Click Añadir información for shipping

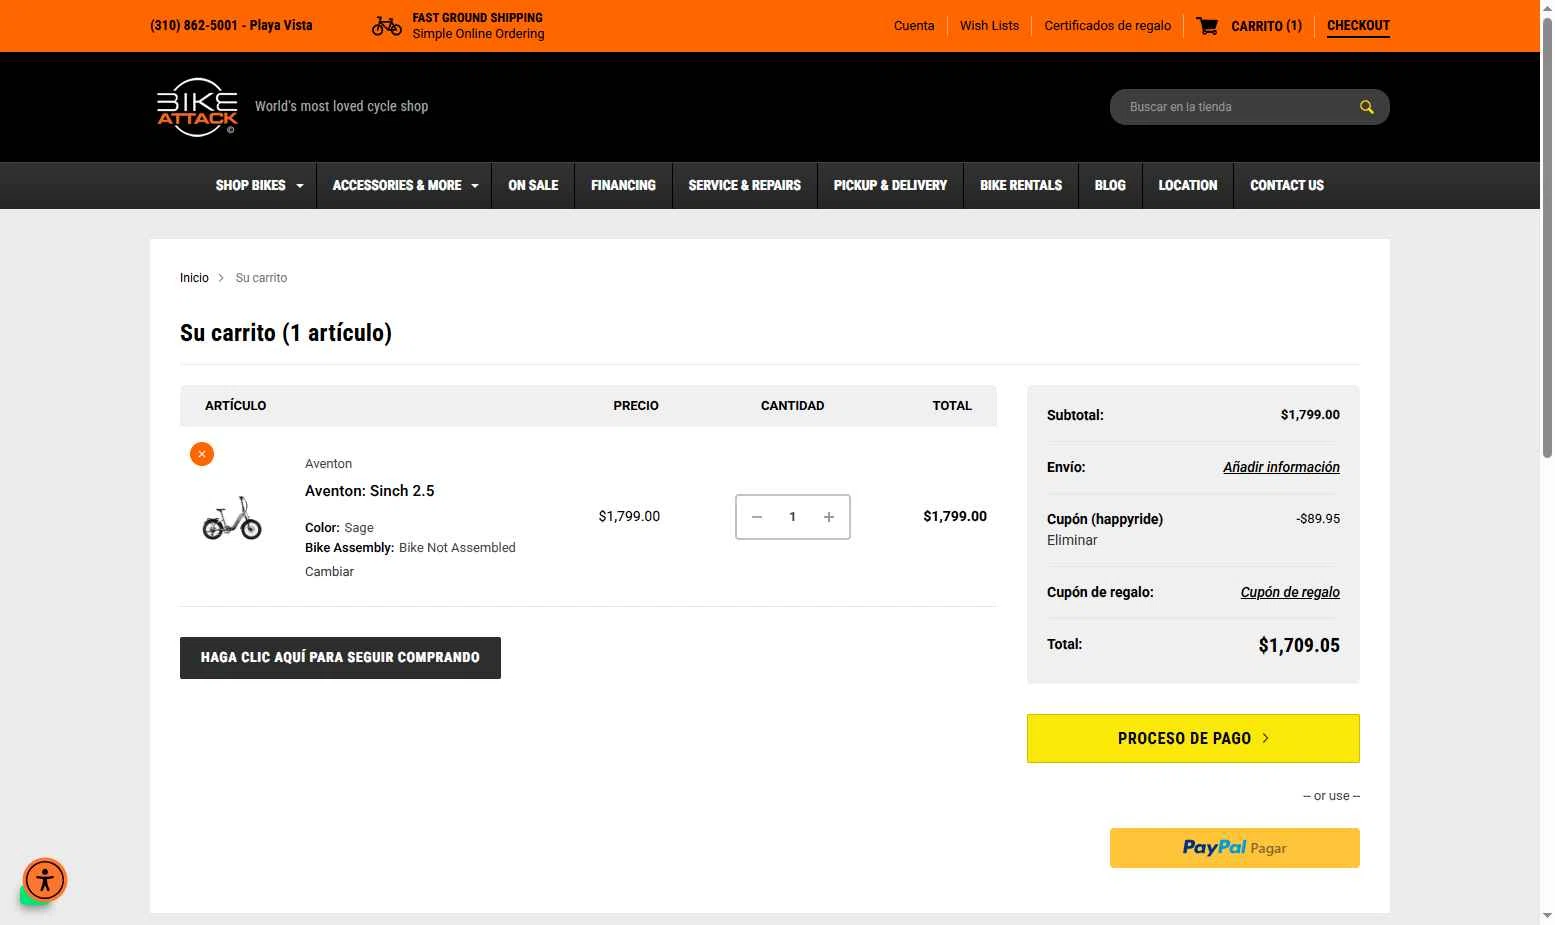tap(1281, 467)
